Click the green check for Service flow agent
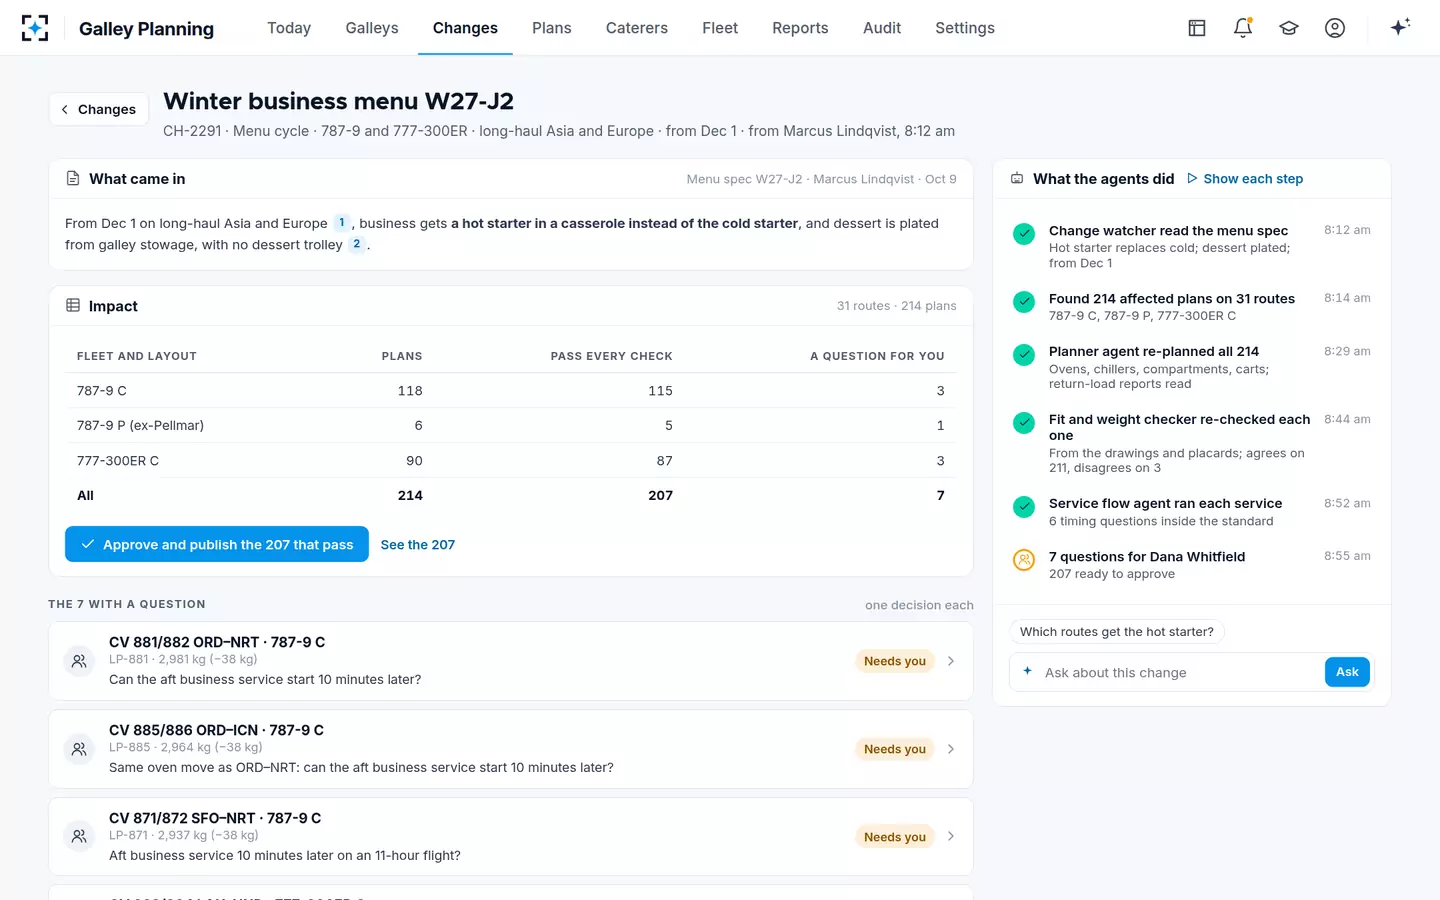Viewport: 1440px width, 900px height. coord(1024,507)
